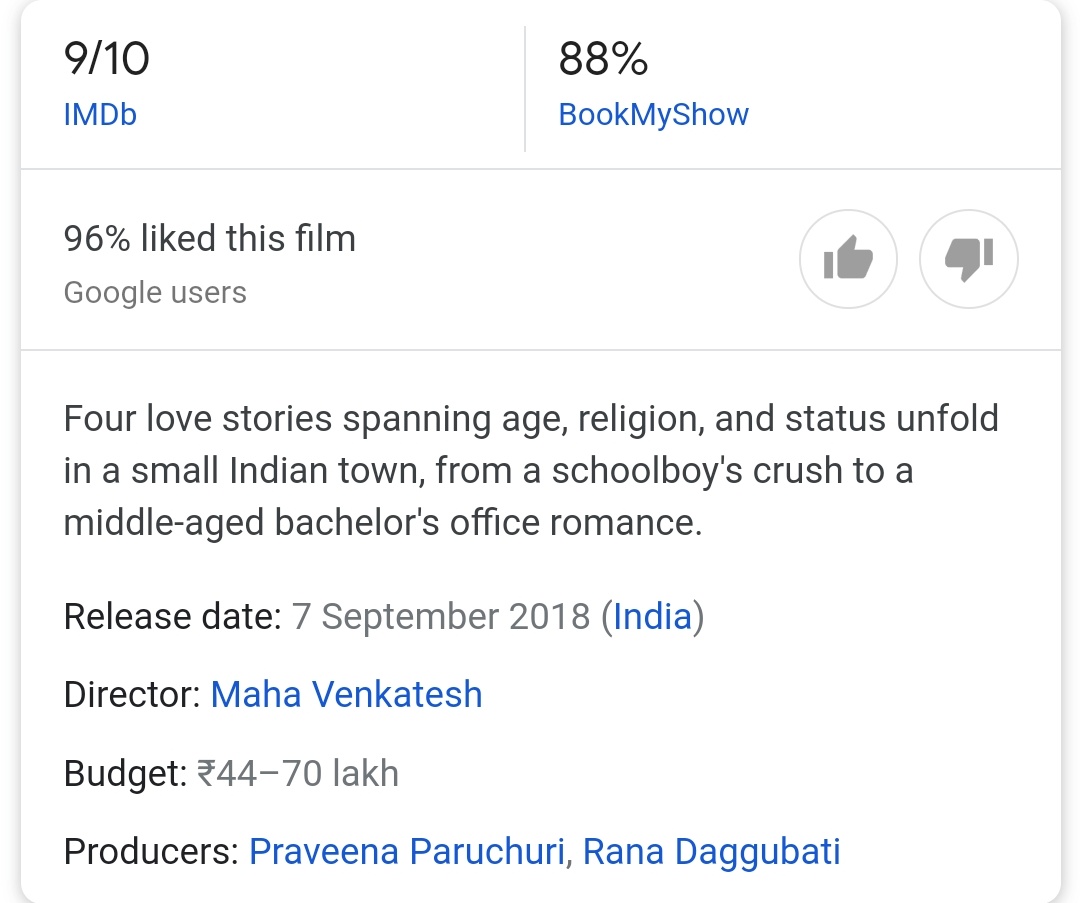This screenshot has height=903, width=1080.
Task: Open the IMDb rating link
Action: pyautogui.click(x=99, y=114)
